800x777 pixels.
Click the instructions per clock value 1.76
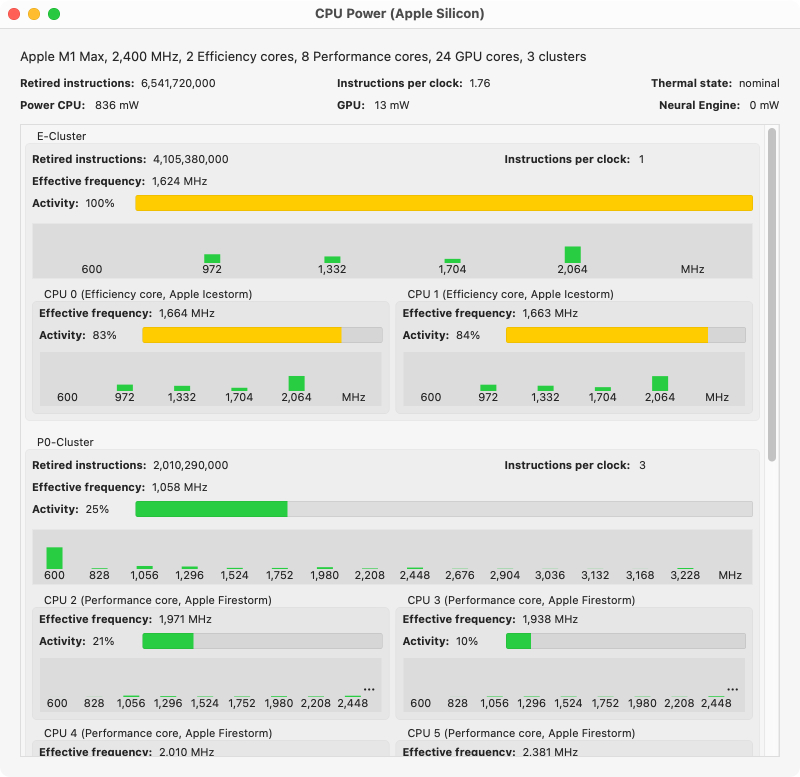click(480, 83)
